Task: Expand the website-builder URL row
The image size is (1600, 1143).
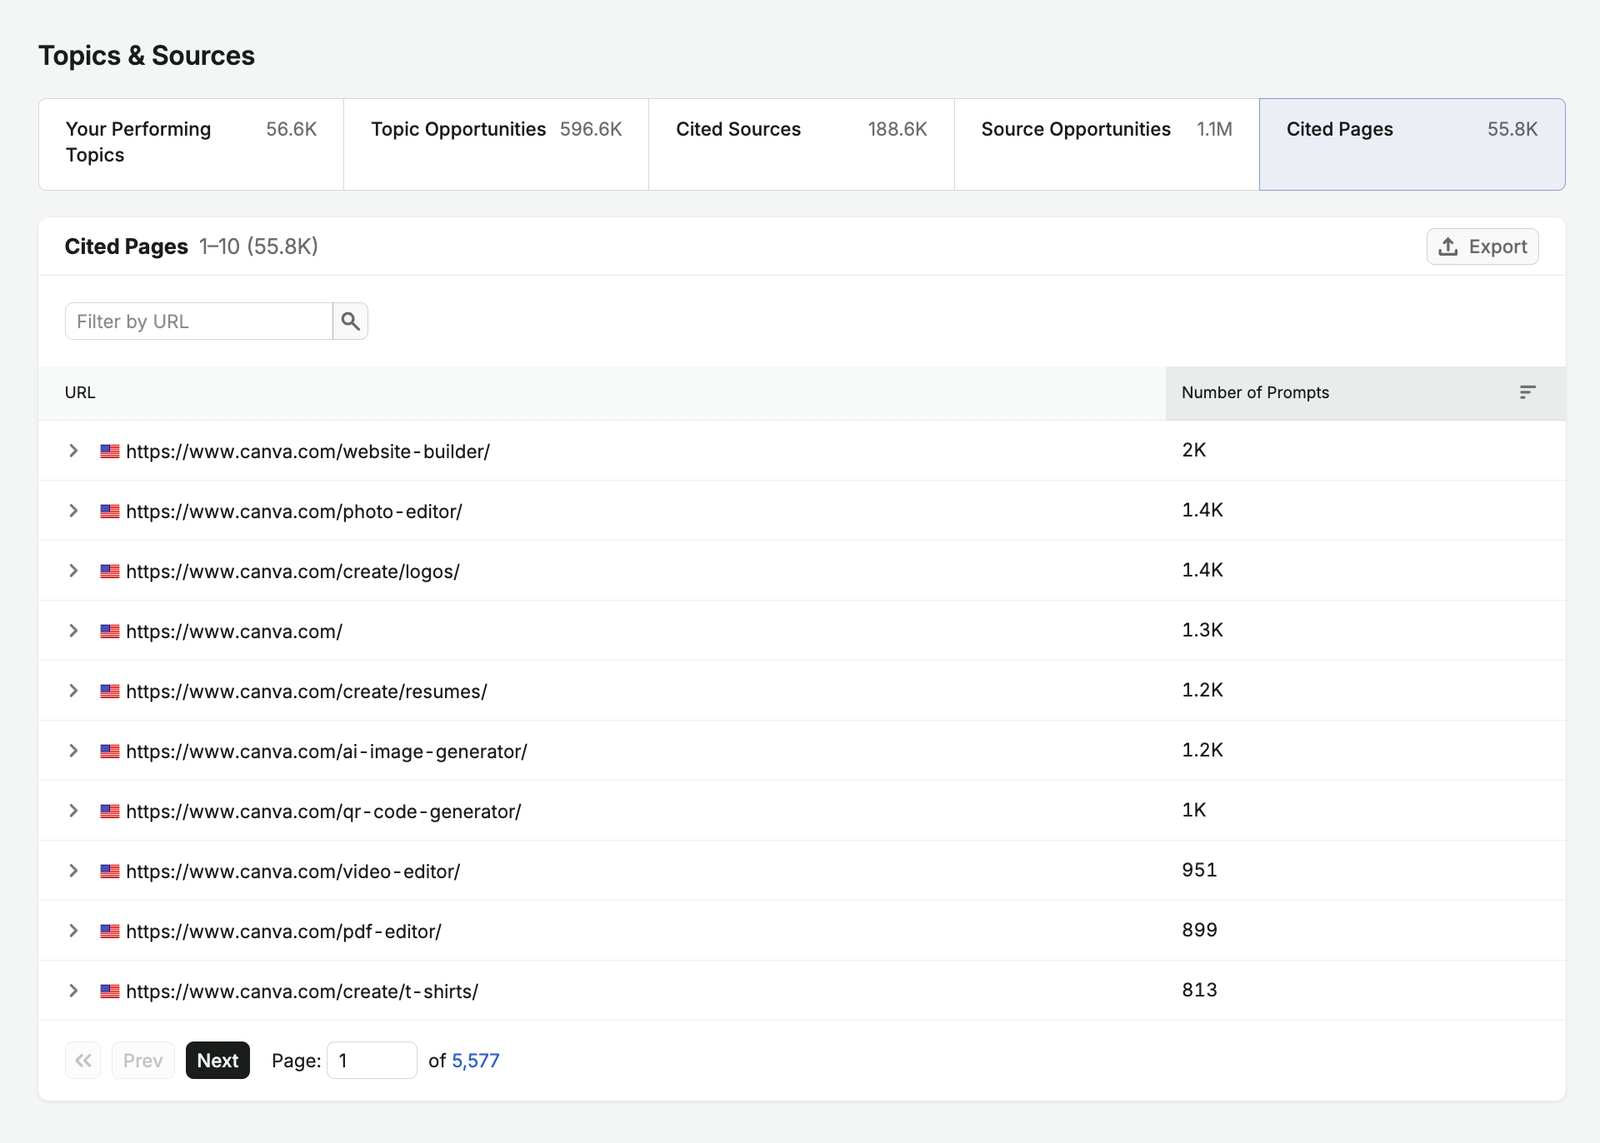Action: click(x=73, y=451)
